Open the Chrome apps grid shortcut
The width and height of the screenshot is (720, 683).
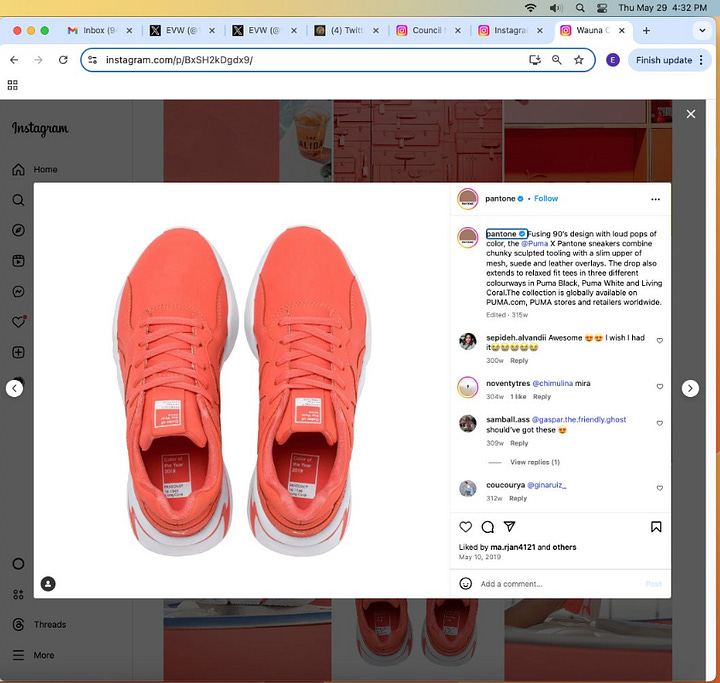click(12, 85)
